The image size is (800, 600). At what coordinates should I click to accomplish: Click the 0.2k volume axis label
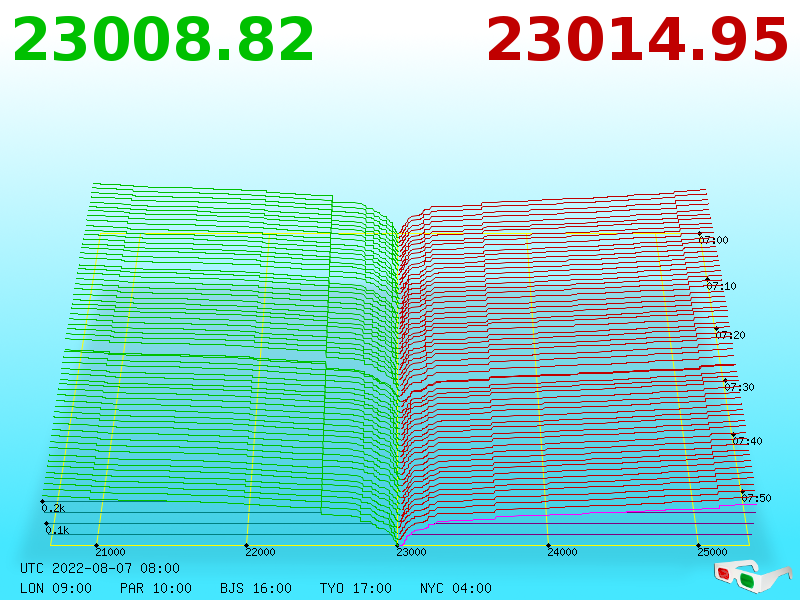pos(54,508)
